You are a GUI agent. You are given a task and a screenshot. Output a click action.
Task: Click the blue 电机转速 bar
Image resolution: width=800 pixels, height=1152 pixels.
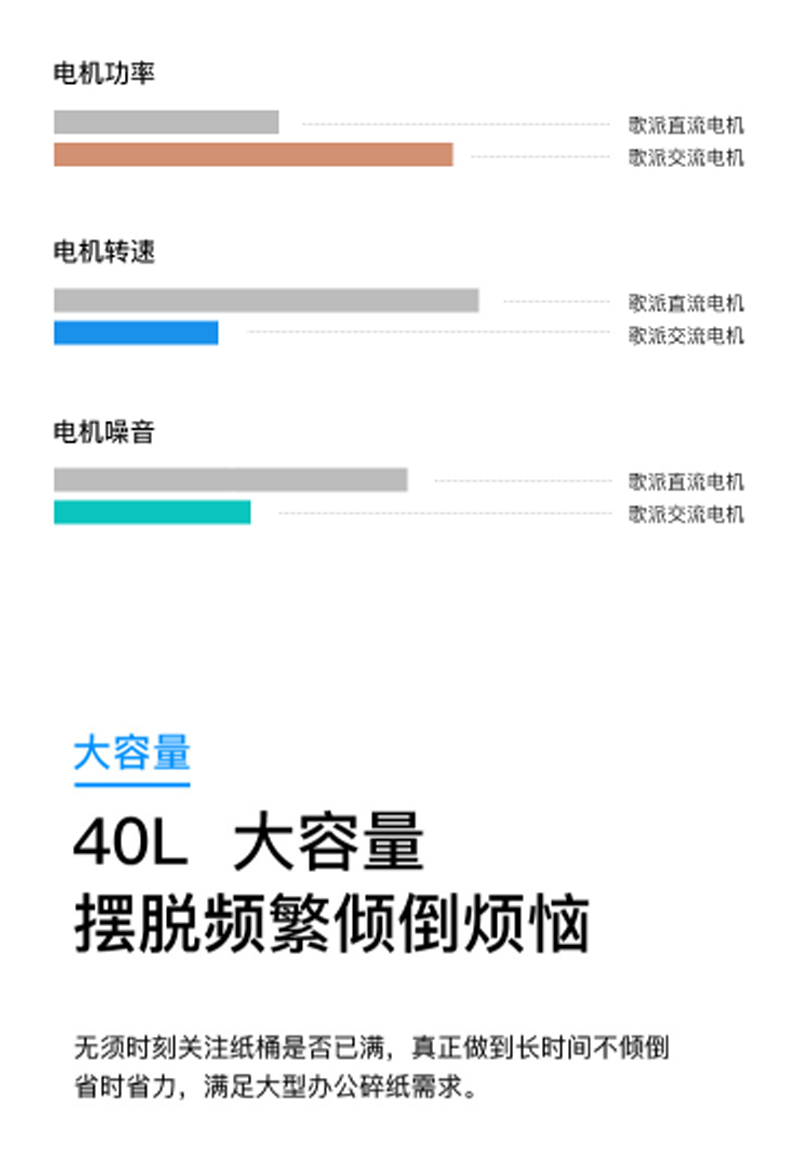pyautogui.click(x=136, y=333)
